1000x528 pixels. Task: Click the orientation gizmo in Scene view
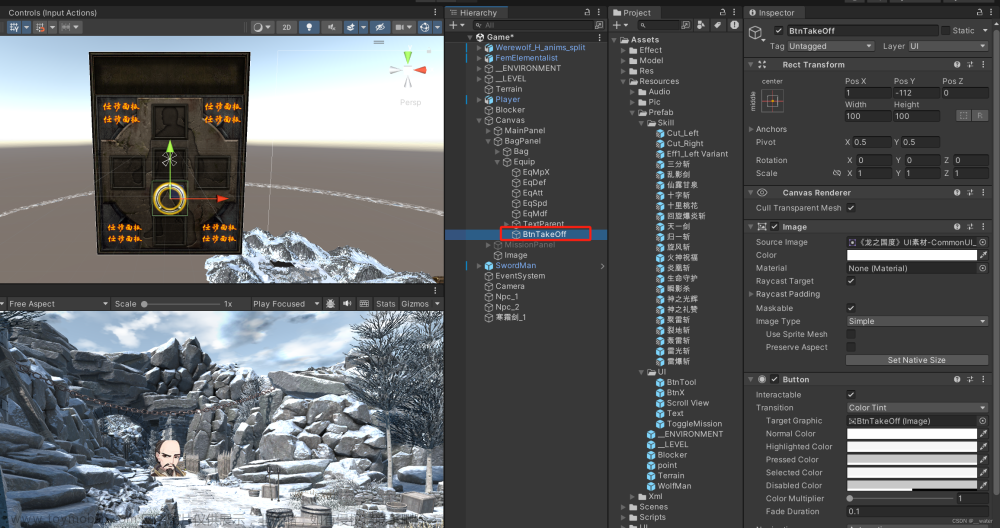tap(408, 69)
